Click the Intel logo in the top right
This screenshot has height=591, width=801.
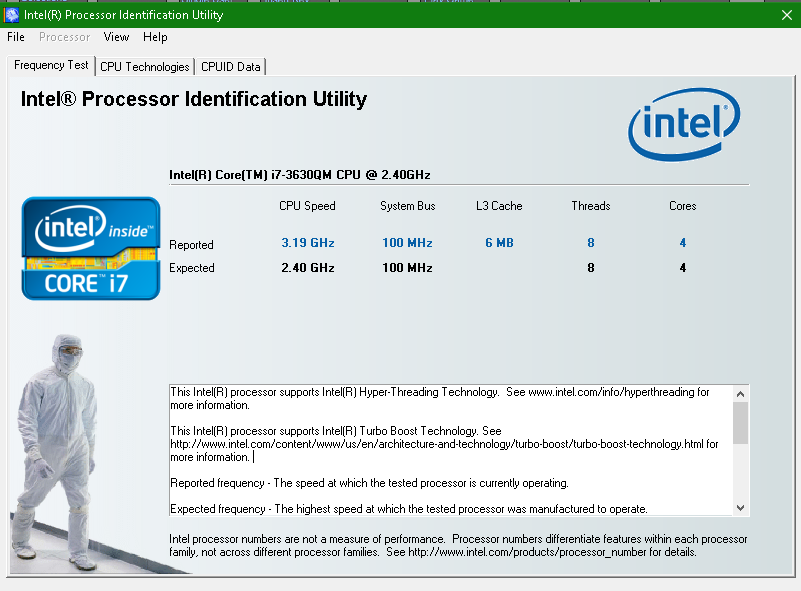684,124
